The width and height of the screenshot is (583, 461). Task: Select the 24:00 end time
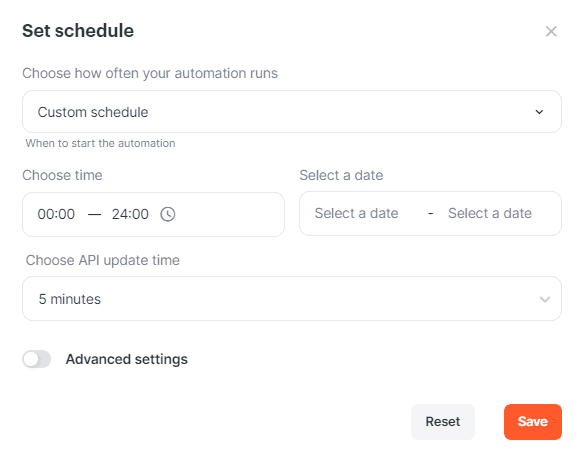click(130, 214)
